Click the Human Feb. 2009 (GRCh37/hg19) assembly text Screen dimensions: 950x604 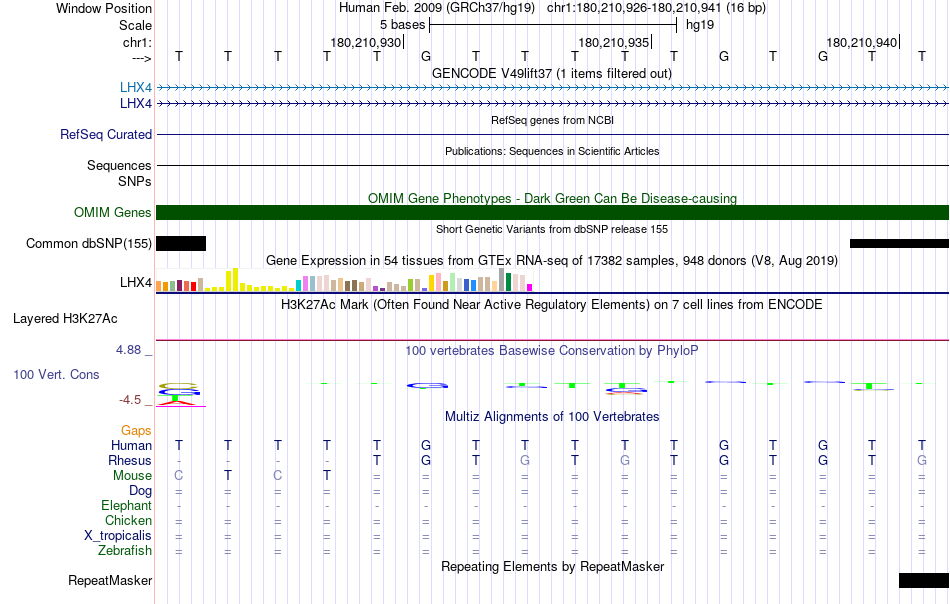coord(437,8)
